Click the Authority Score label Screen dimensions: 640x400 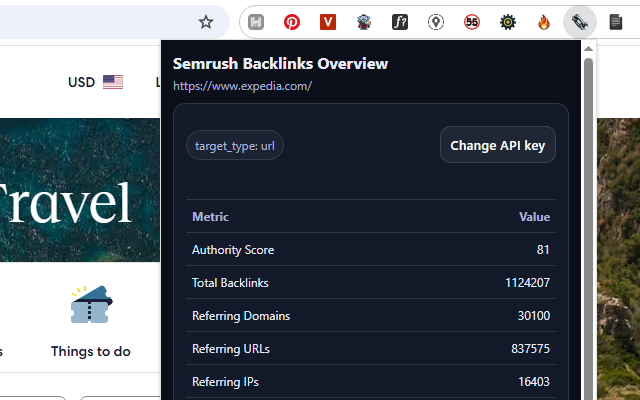(x=233, y=250)
